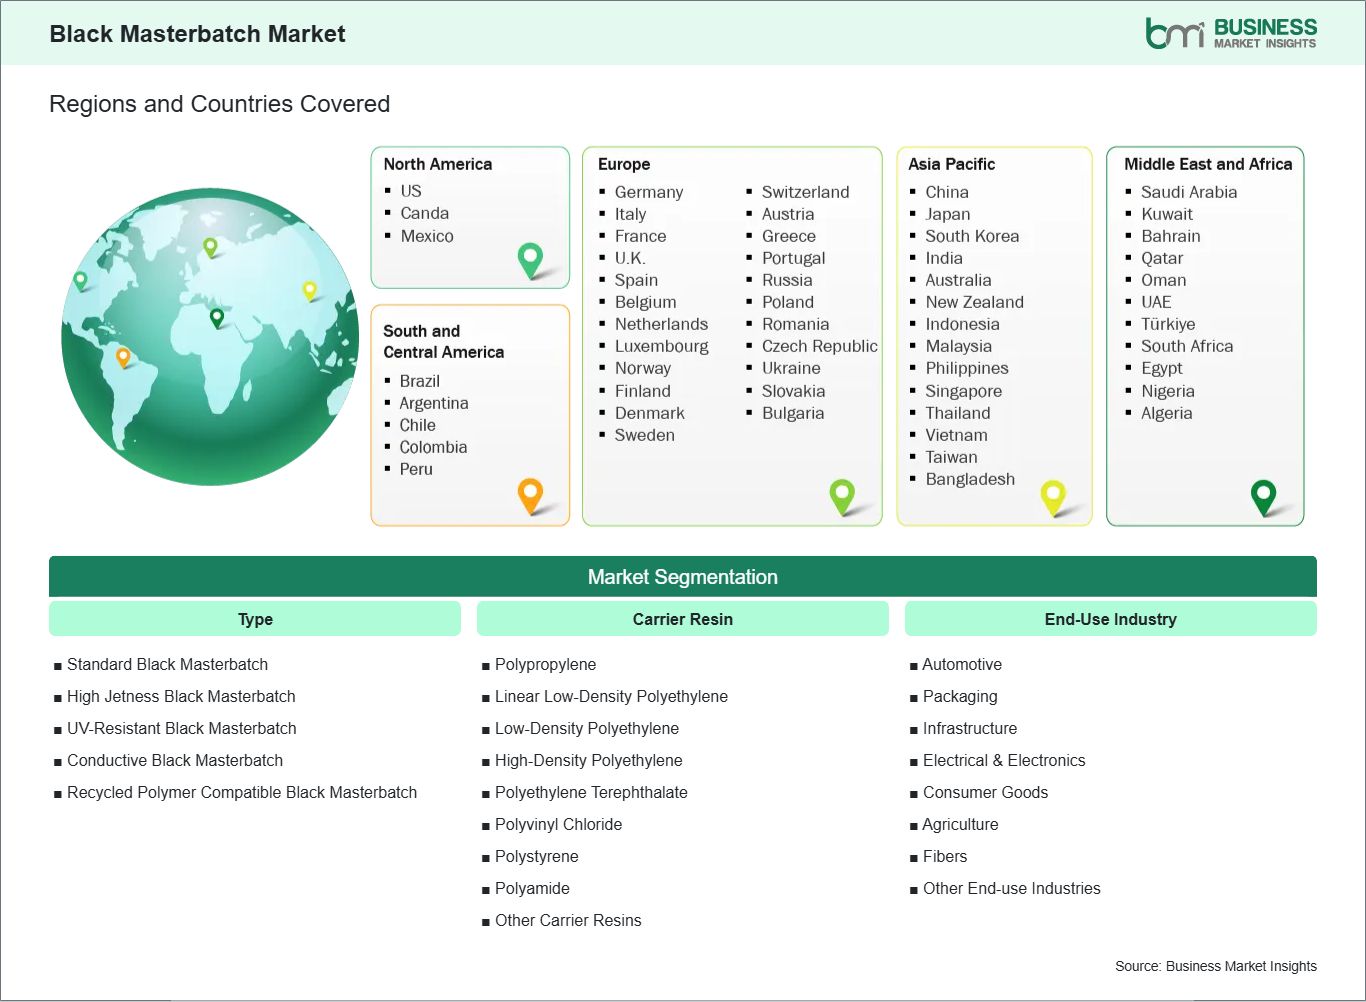The image size is (1366, 1002).
Task: Click the yellow map pin on the globe
Action: pos(309,290)
